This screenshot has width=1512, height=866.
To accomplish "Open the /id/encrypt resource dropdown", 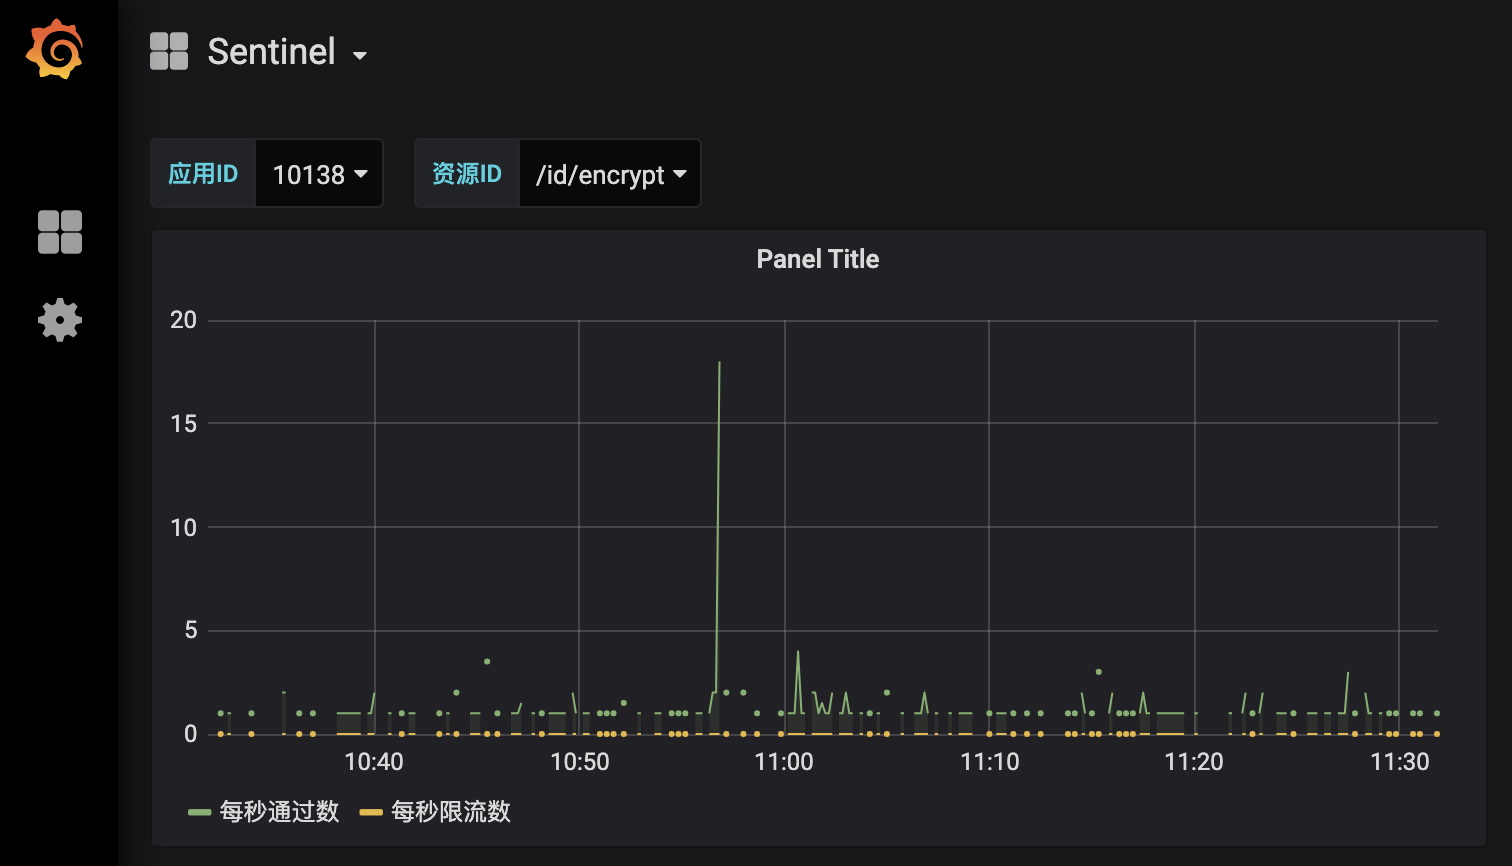I will pyautogui.click(x=610, y=173).
